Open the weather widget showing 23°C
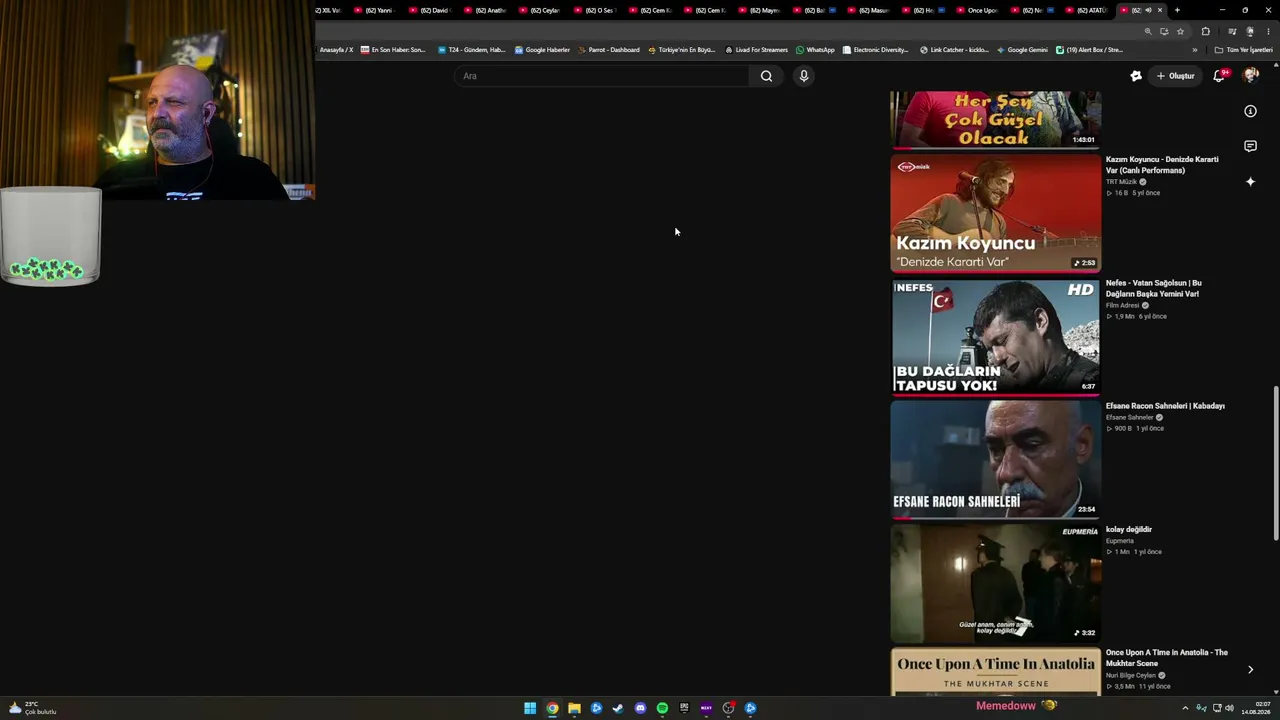This screenshot has height=720, width=1280. click(32, 708)
